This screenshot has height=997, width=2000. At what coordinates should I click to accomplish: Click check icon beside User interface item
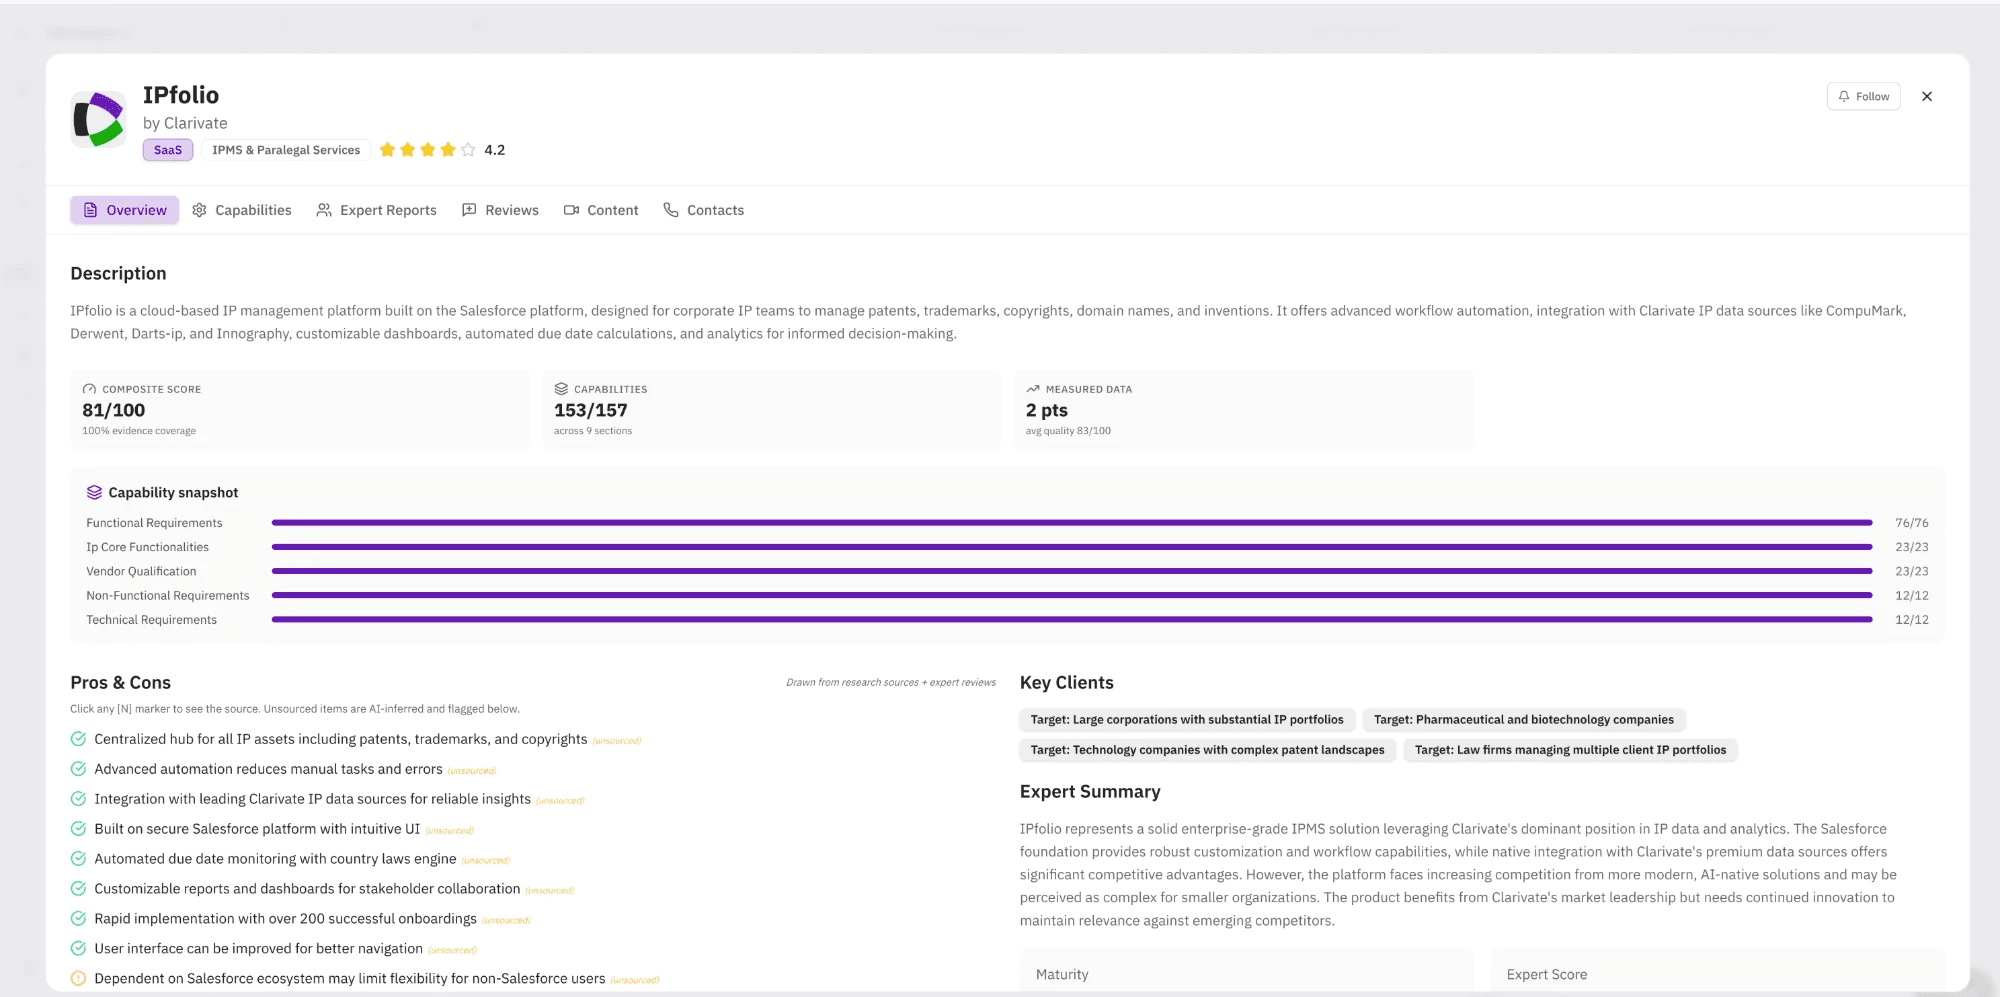click(x=78, y=948)
